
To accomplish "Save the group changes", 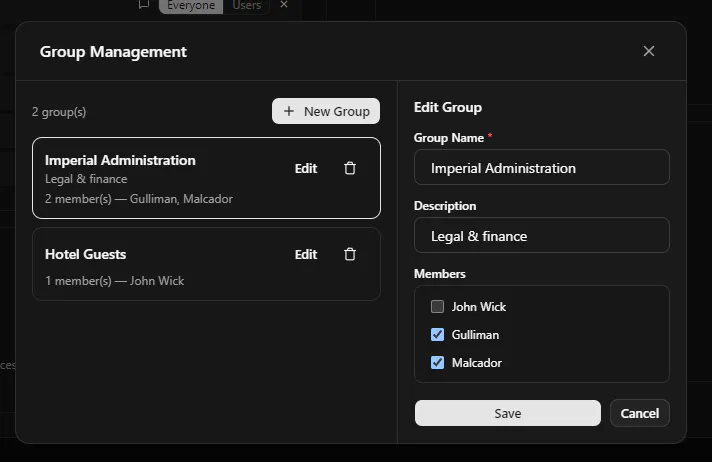I will click(508, 413).
